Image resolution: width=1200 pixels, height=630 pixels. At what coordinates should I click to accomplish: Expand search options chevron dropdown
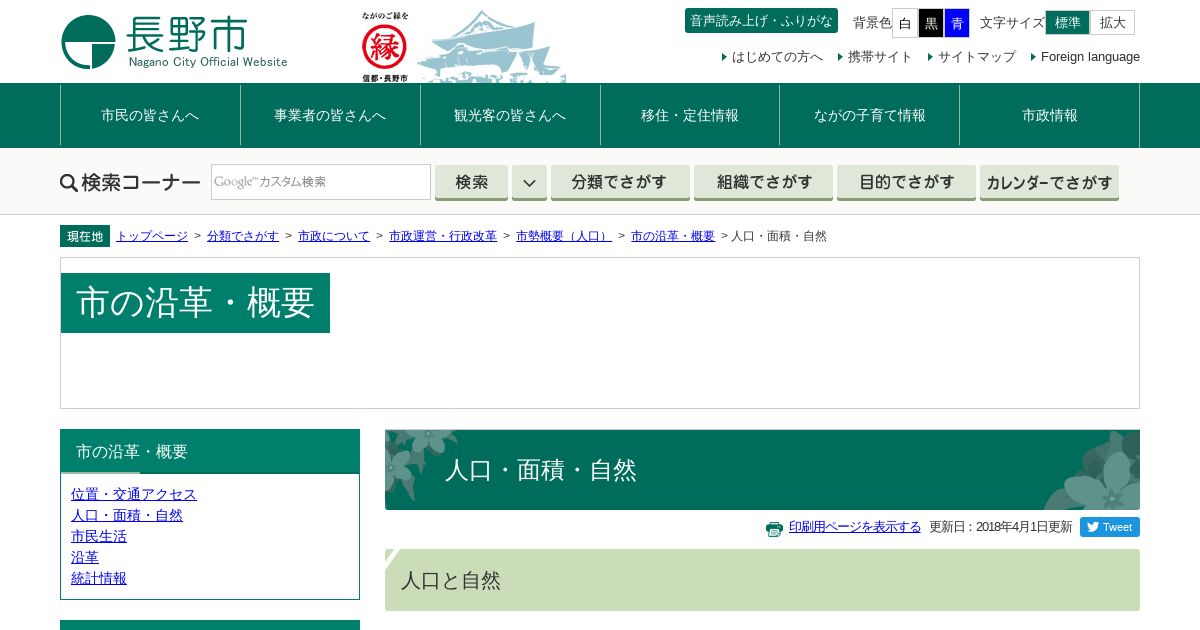point(530,183)
